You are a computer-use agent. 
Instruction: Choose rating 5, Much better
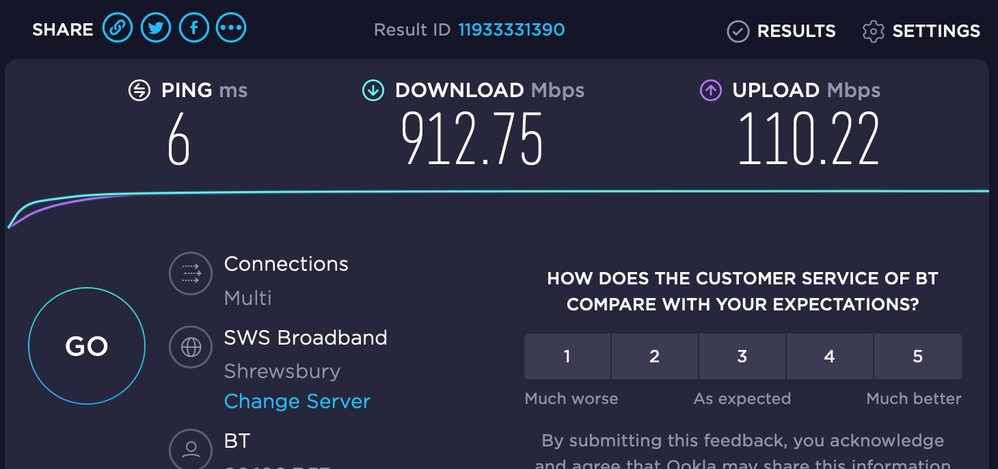(917, 357)
